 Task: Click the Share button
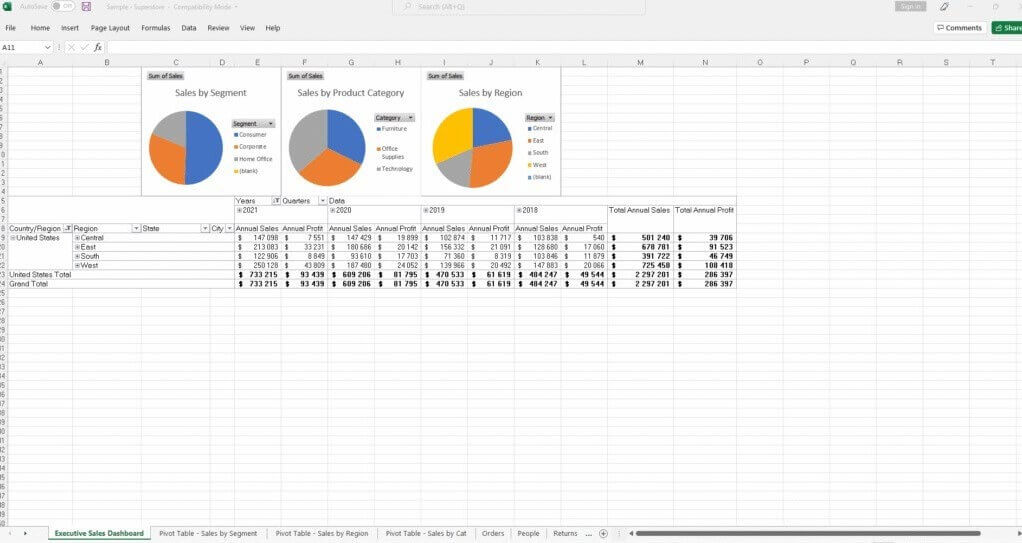point(1007,28)
